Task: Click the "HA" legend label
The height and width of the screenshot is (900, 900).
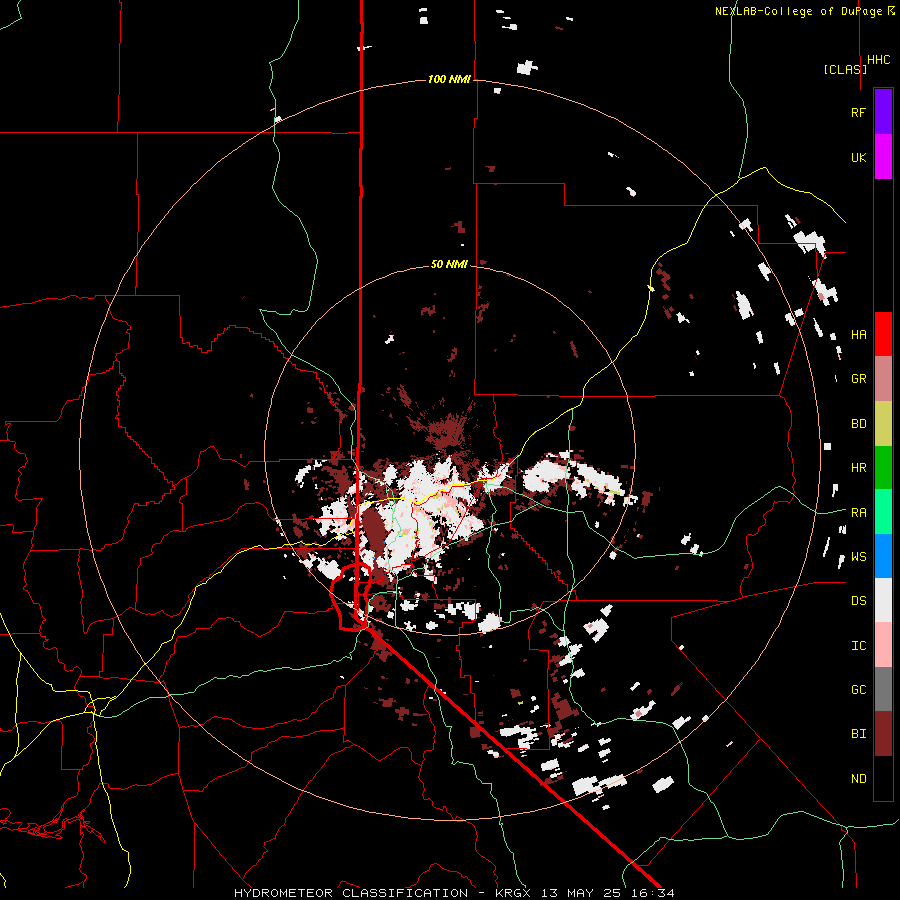Action: click(x=858, y=334)
